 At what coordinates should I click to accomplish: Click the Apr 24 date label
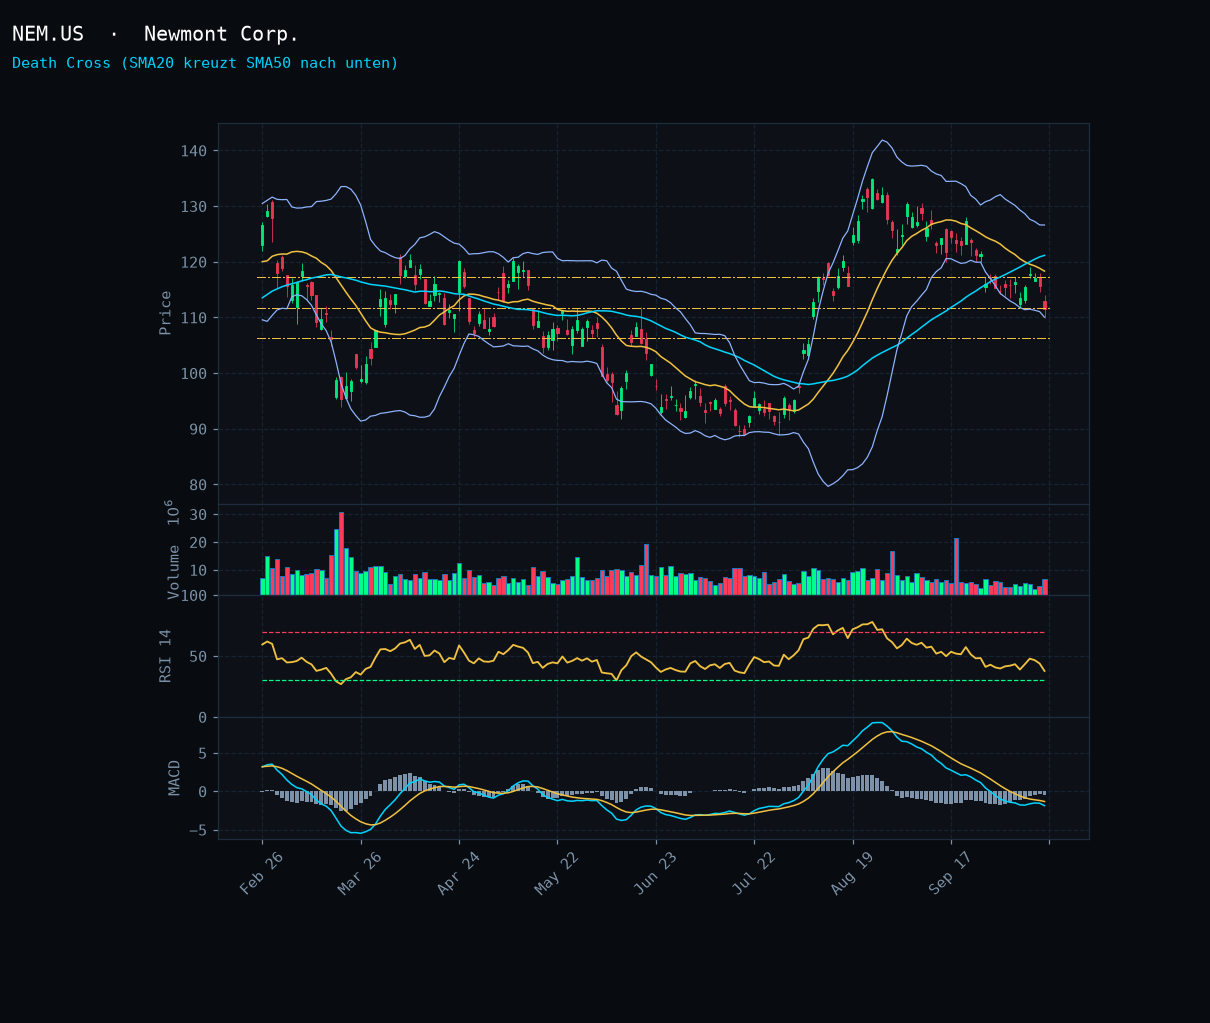(458, 873)
